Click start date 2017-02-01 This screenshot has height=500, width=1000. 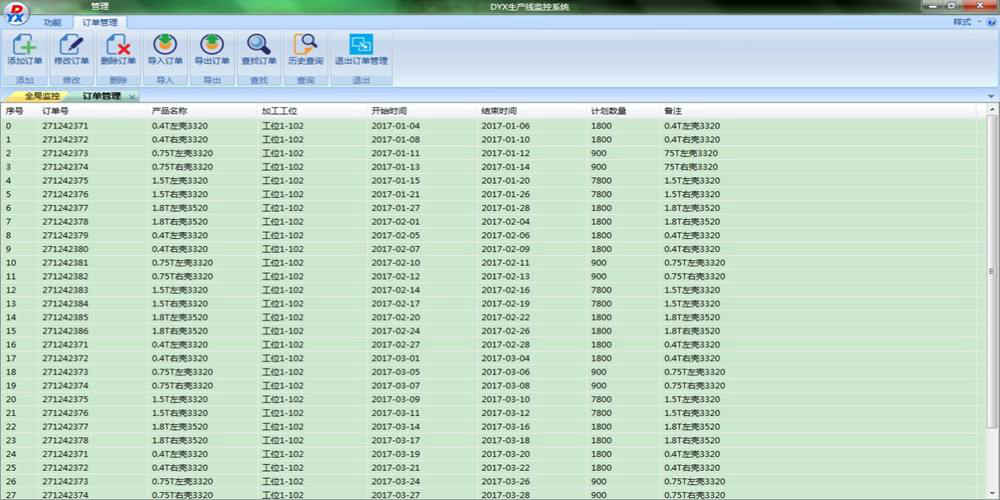click(396, 222)
